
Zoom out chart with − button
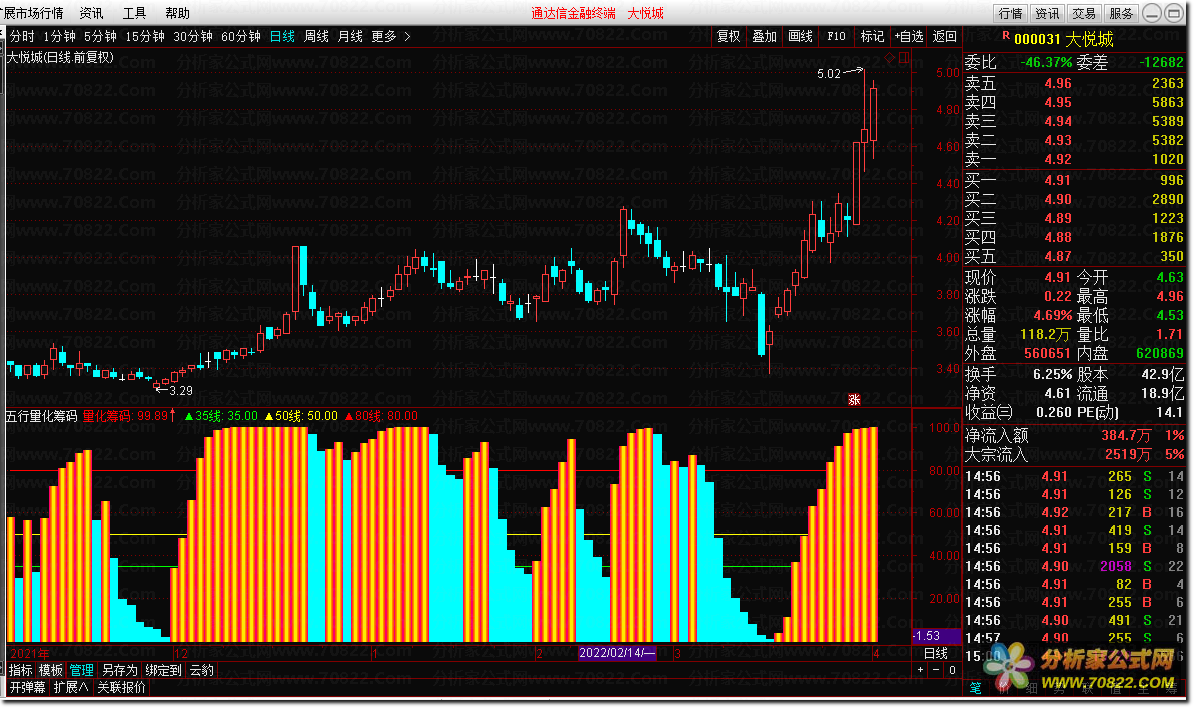937,670
